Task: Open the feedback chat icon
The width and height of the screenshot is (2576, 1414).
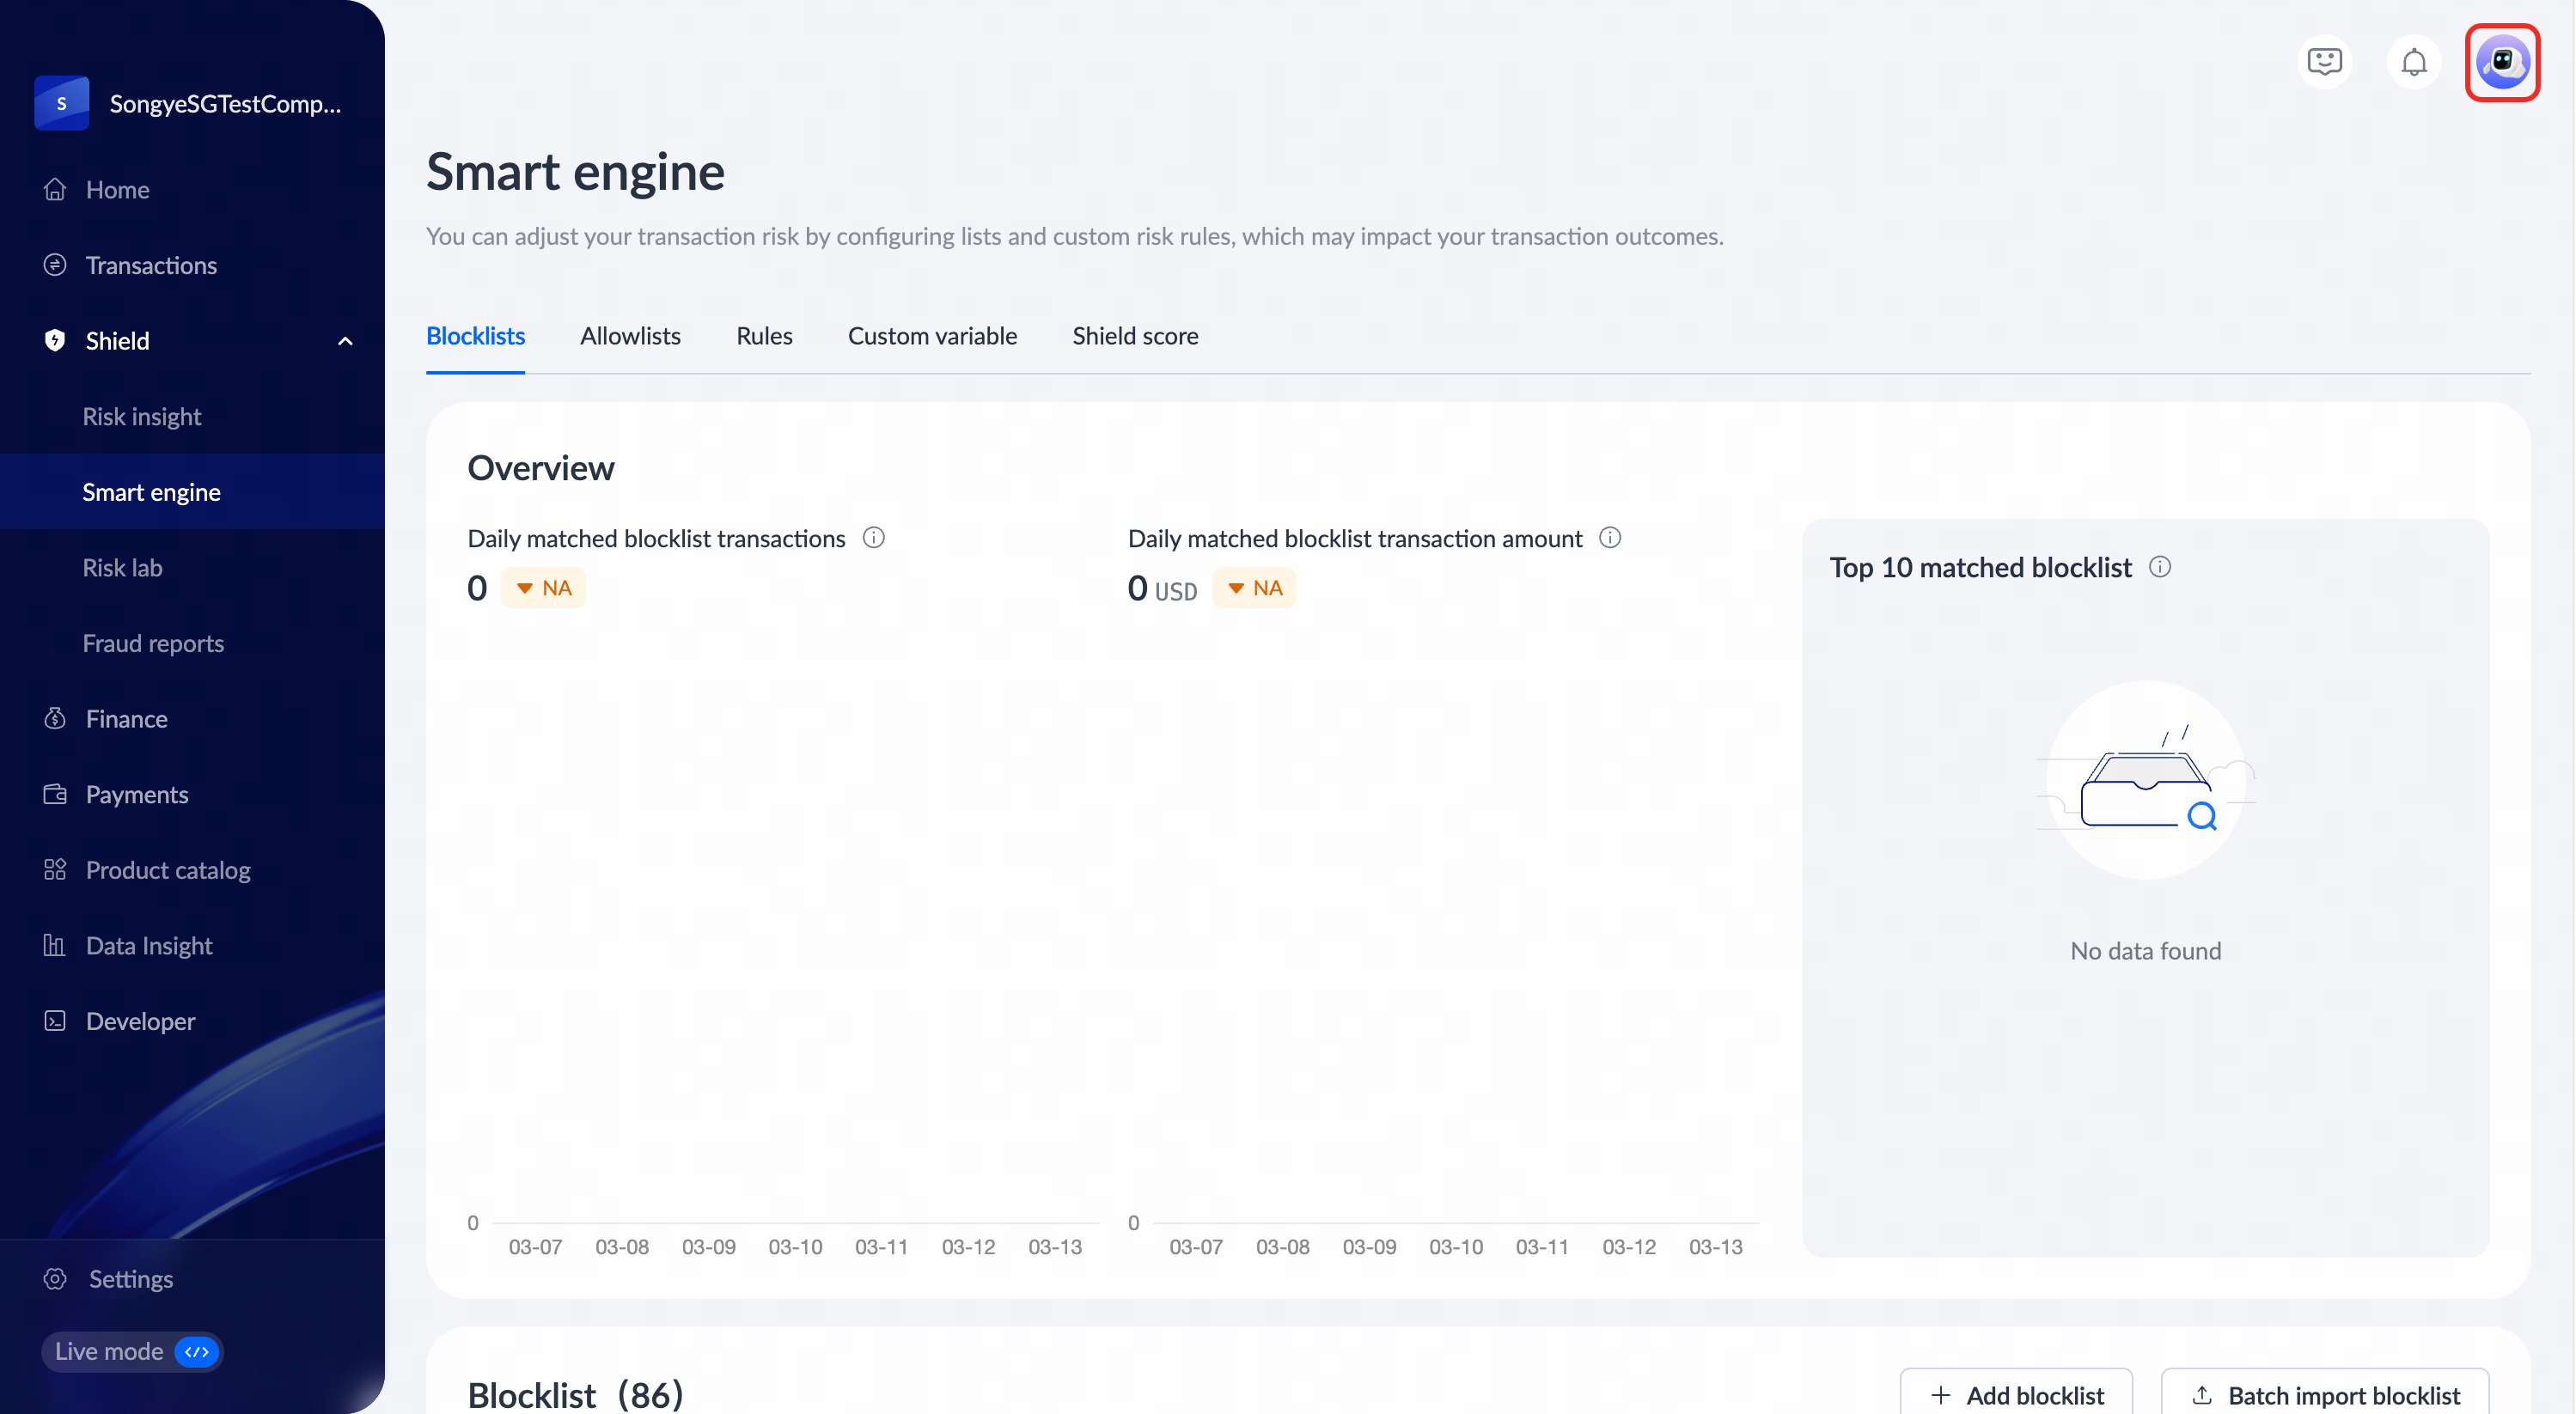Action: click(x=2324, y=62)
